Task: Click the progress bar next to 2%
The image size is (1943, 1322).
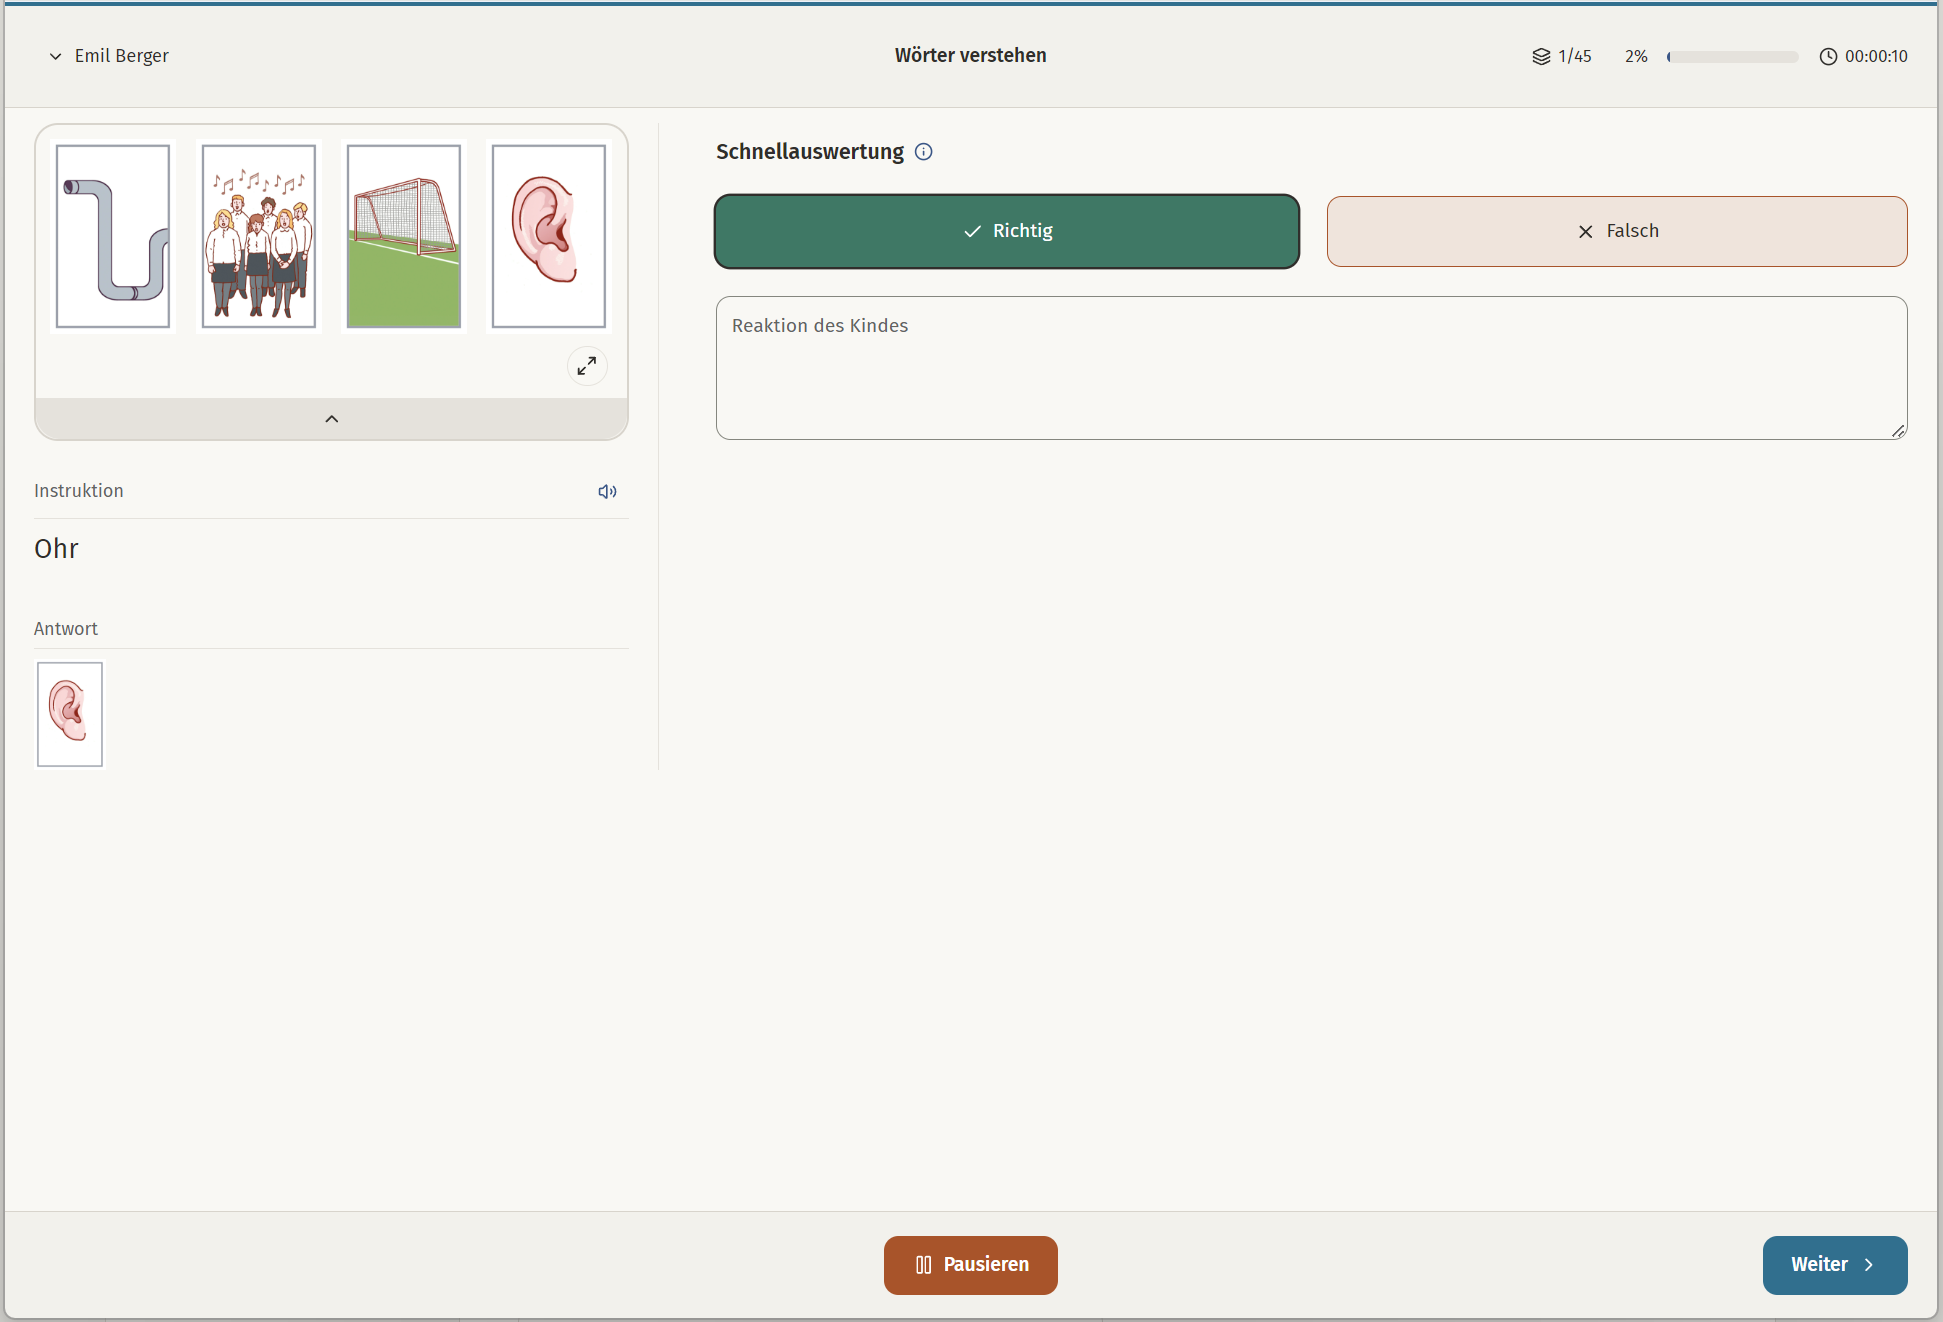Action: 1732,57
